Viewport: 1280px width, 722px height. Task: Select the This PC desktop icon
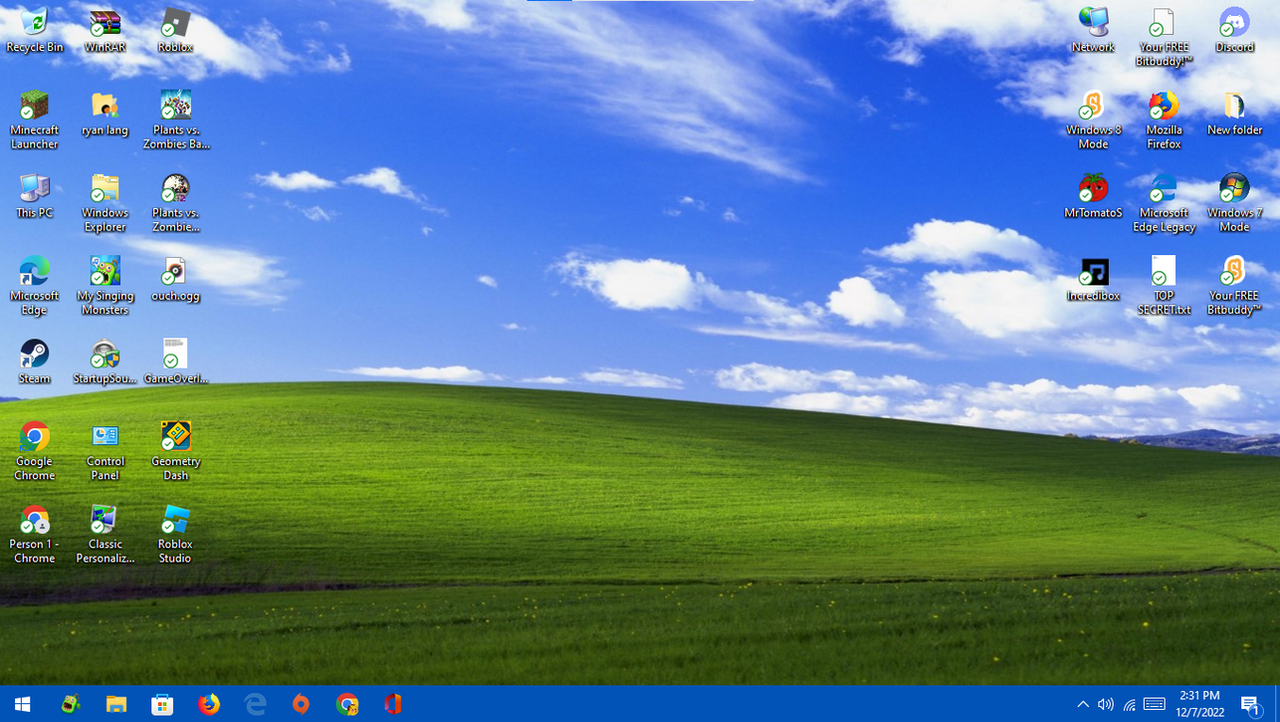(34, 196)
